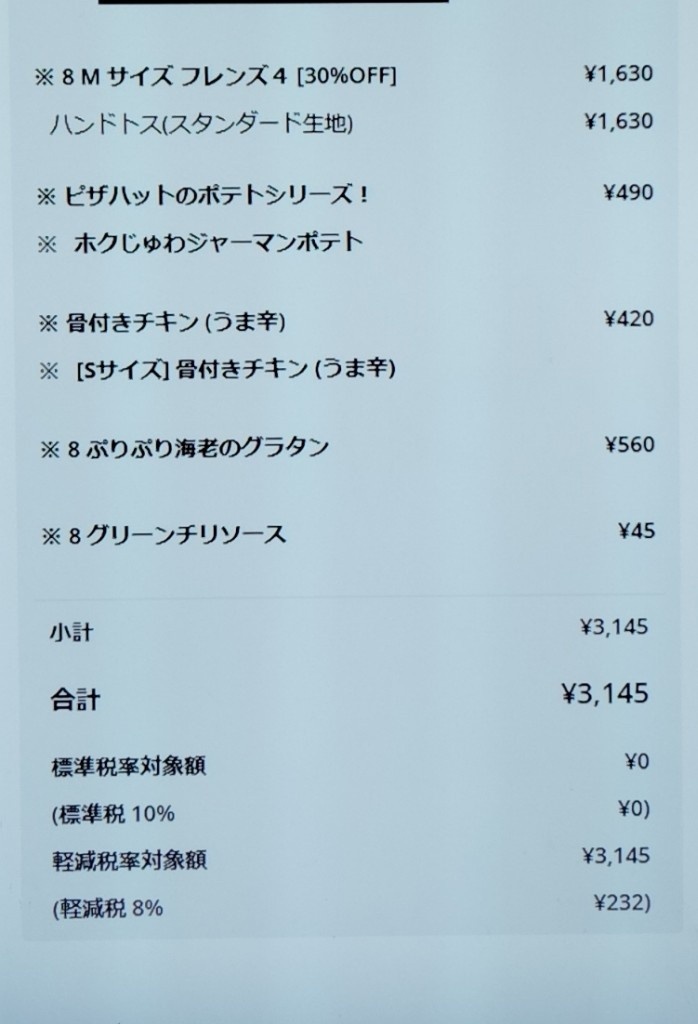Screen dimensions: 698x1024
Task: Click the ¥45 green chili sauce price
Action: click(x=636, y=531)
